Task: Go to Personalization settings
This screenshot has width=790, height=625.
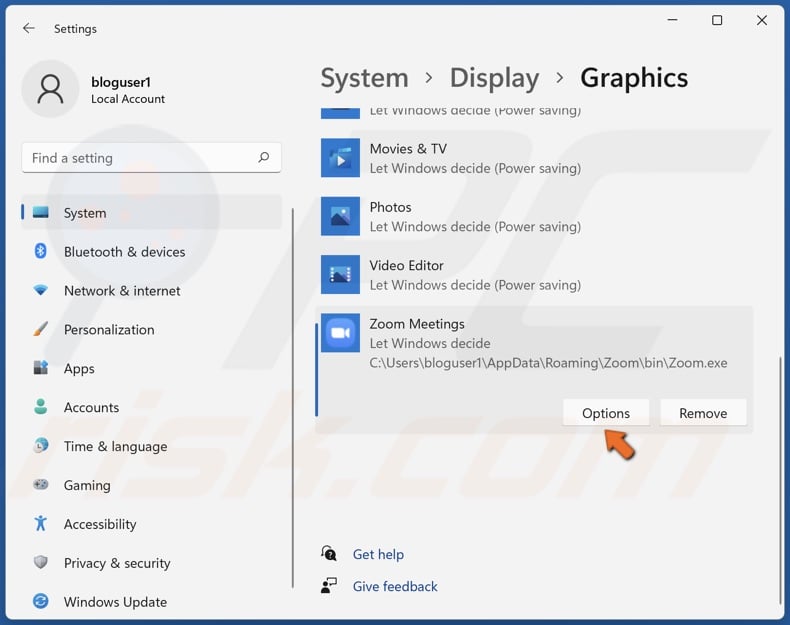Action: (152, 329)
